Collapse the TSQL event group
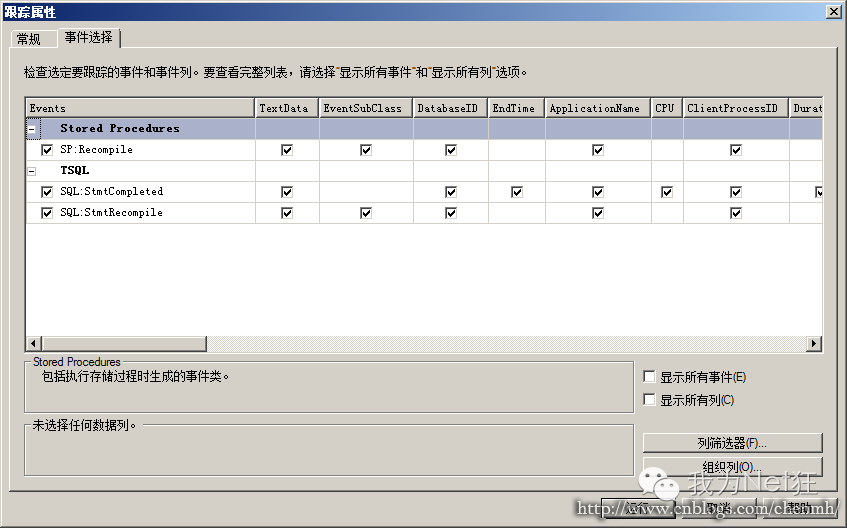847x528 pixels. click(32, 171)
